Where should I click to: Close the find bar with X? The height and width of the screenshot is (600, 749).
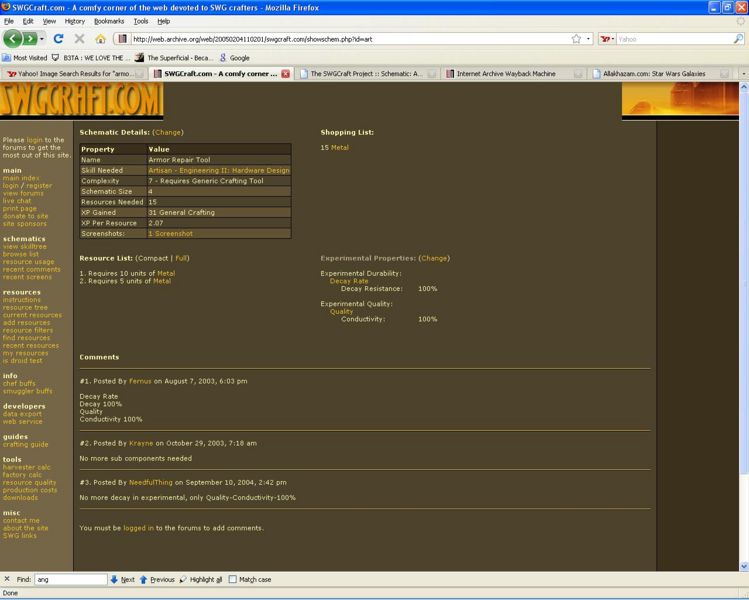point(8,579)
